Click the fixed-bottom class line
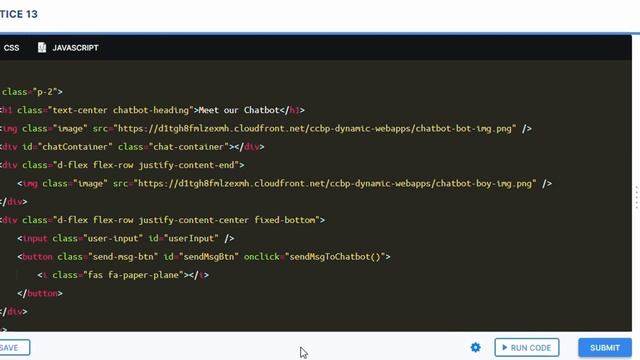 pyautogui.click(x=162, y=220)
